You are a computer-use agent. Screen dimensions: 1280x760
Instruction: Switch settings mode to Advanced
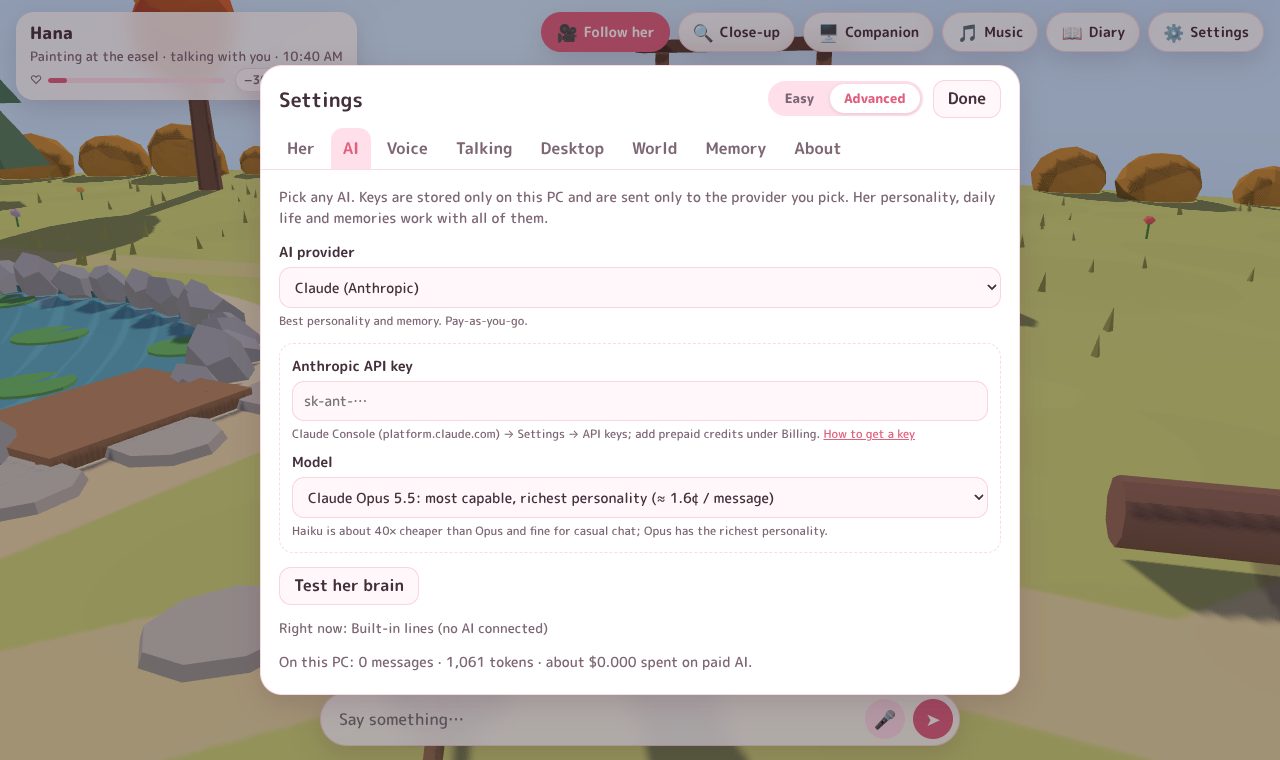coord(874,98)
